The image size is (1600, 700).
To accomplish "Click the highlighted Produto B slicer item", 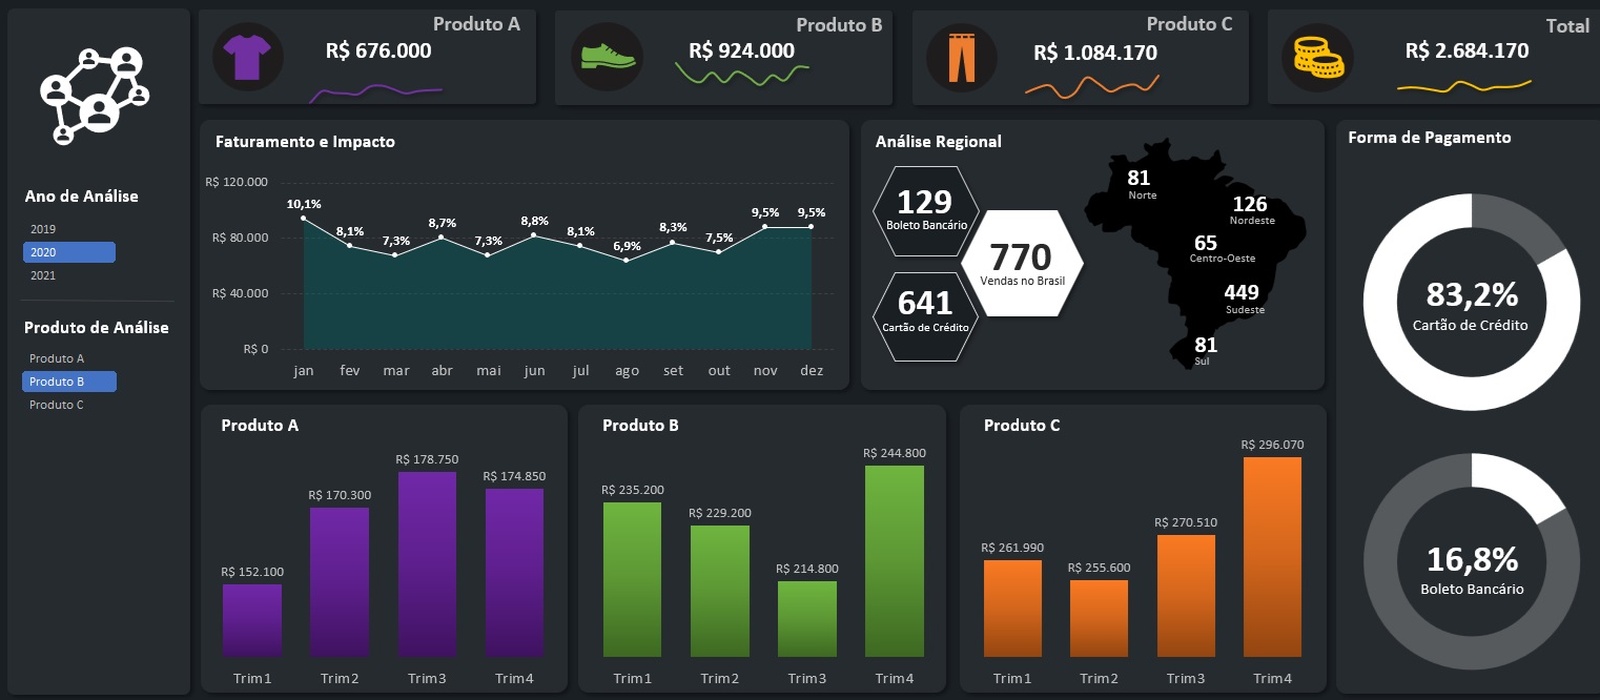I will click(69, 381).
